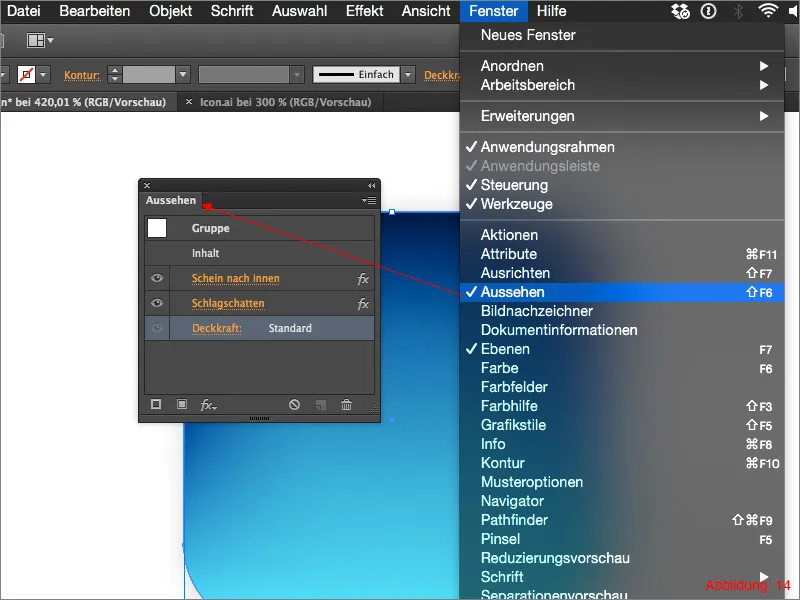Open the Aussehen panel flyout menu
Image resolution: width=800 pixels, height=600 pixels.
pyautogui.click(x=369, y=201)
